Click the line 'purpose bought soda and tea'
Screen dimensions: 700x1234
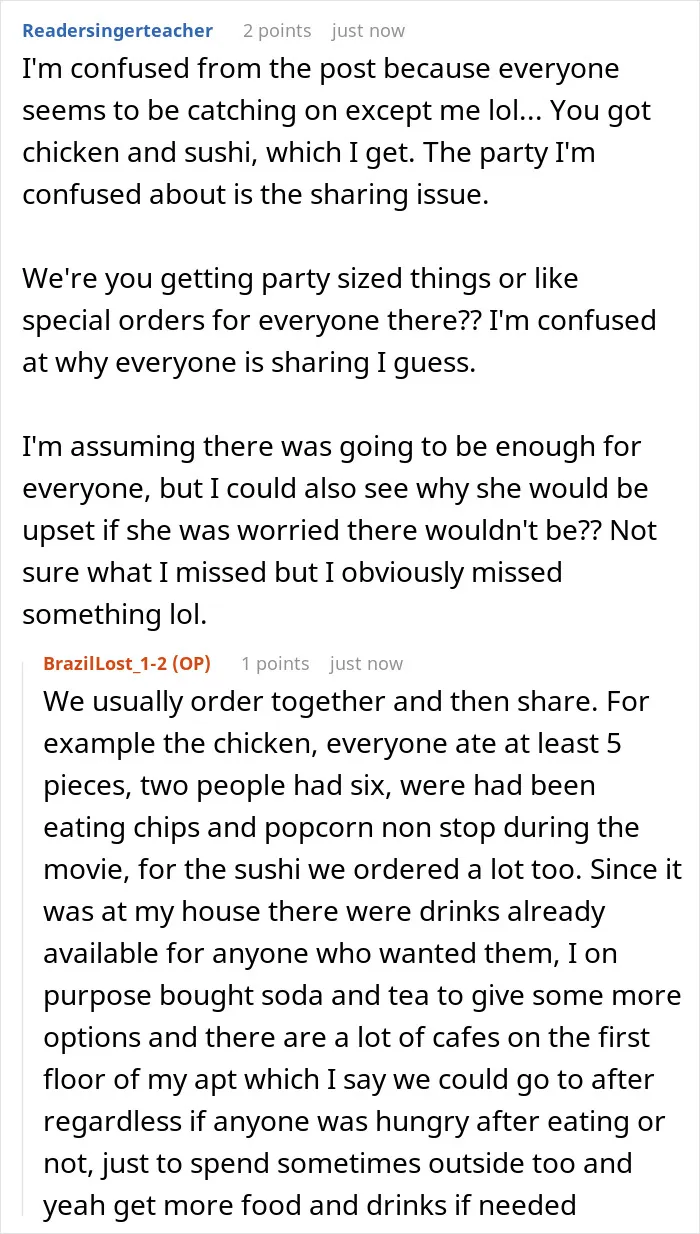tap(362, 995)
